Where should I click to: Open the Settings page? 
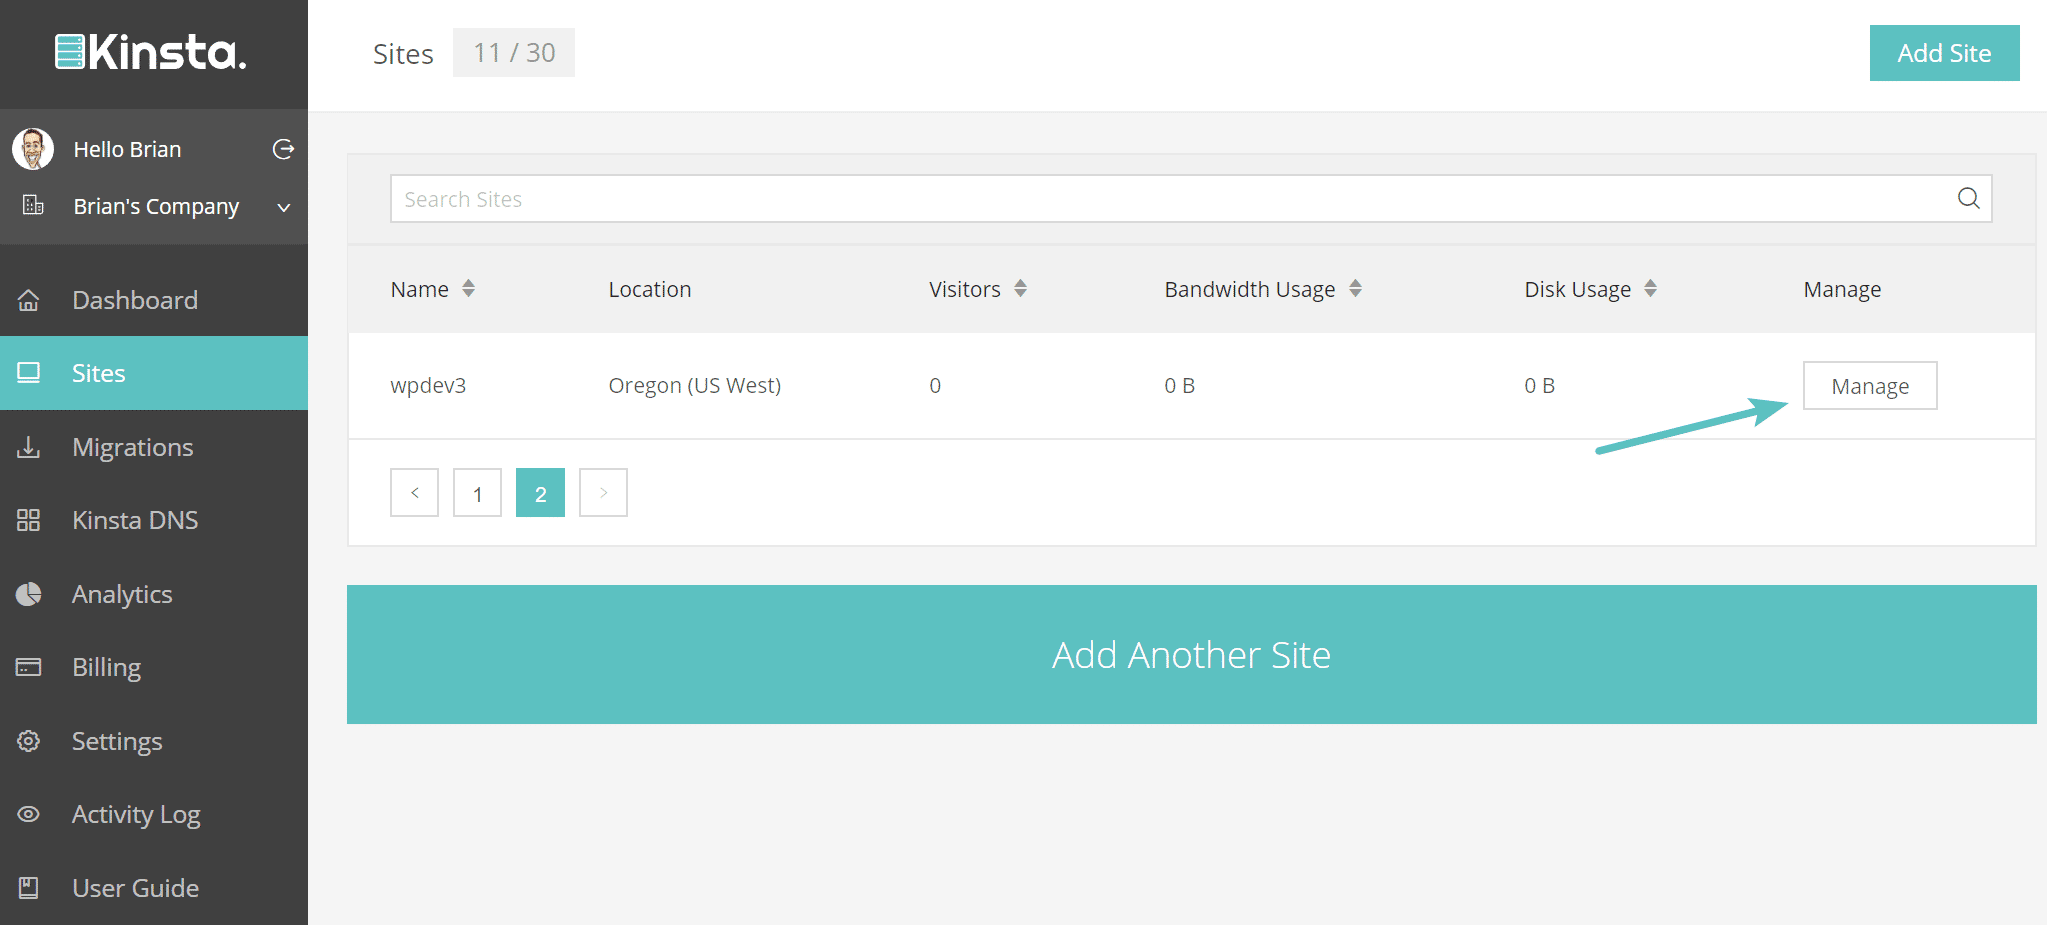[x=154, y=741]
